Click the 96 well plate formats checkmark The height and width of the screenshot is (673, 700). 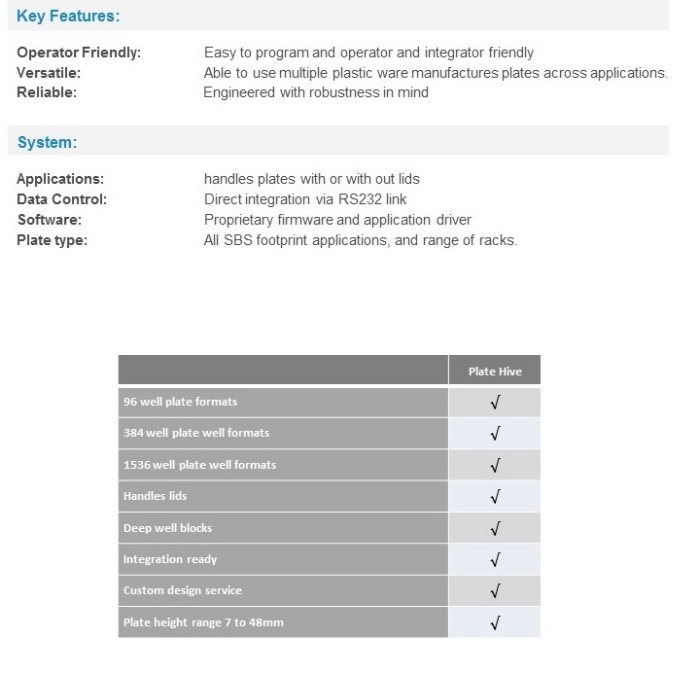click(x=495, y=402)
